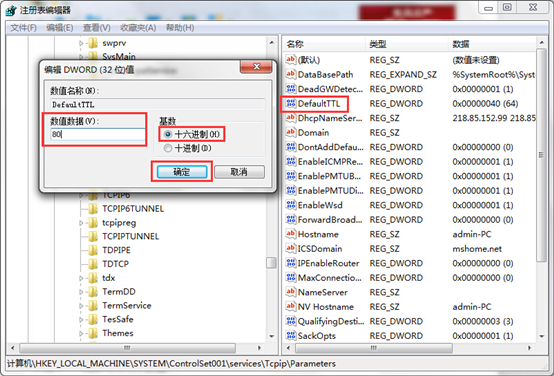Image resolution: width=554 pixels, height=376 pixels.
Task: Select the EnableWsd DWORD icon
Action: pyautogui.click(x=290, y=205)
